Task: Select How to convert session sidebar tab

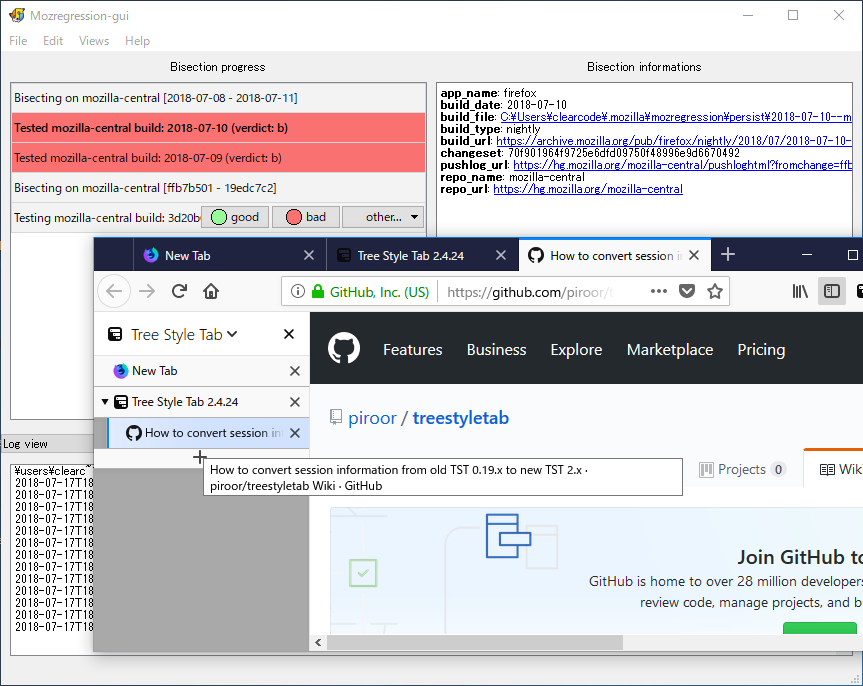Action: point(209,433)
